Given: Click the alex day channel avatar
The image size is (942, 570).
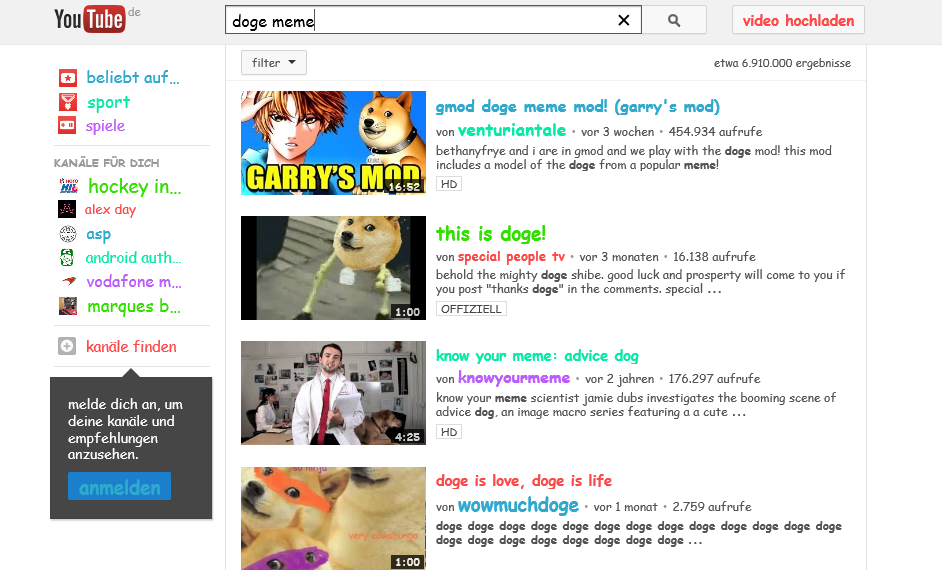Looking at the screenshot, I should click(x=67, y=209).
